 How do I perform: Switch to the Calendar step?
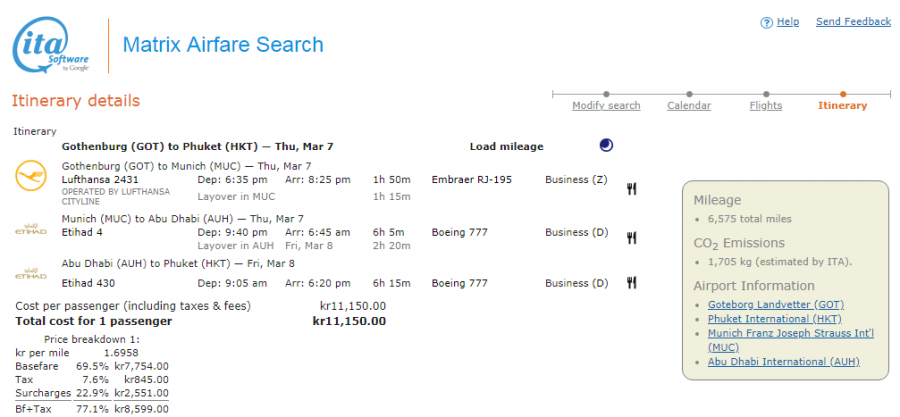coord(689,105)
